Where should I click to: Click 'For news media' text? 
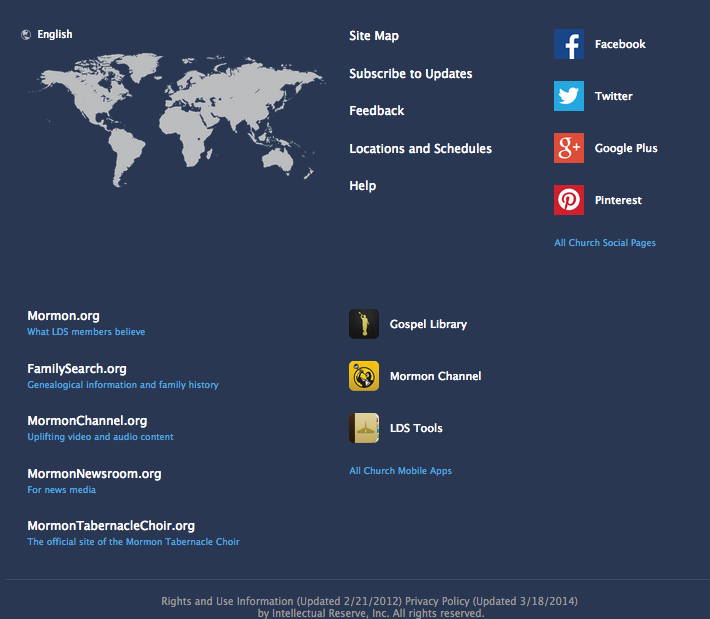(x=61, y=489)
